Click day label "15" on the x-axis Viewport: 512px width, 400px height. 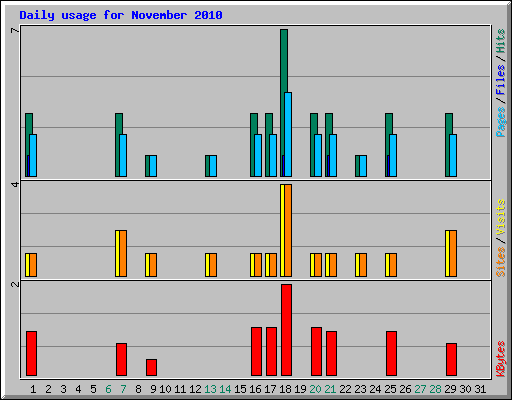point(240,389)
